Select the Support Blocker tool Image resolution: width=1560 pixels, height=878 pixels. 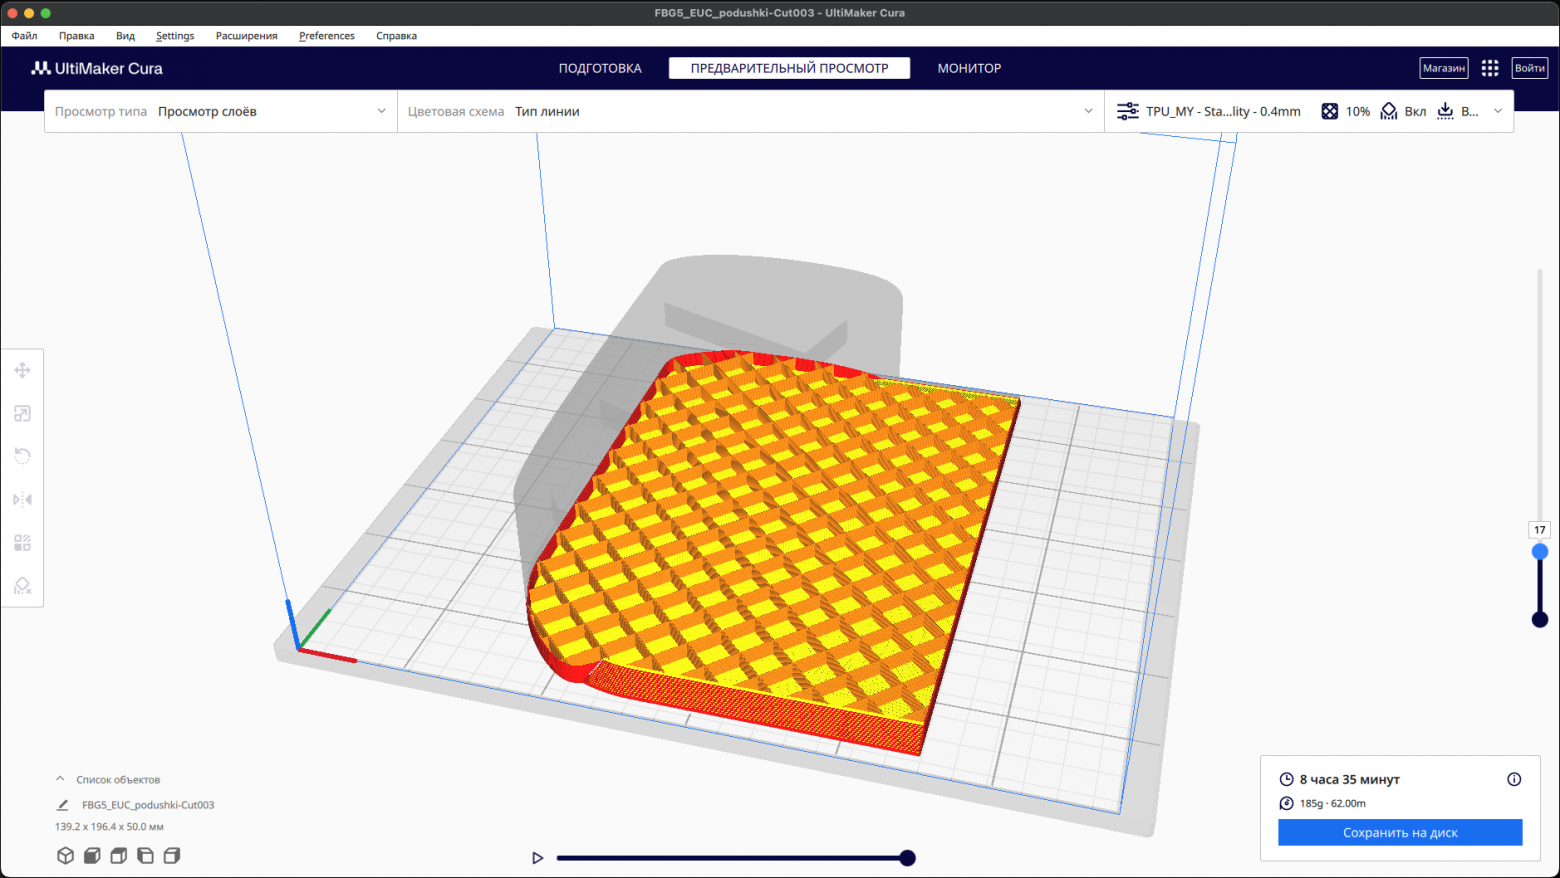tap(22, 585)
